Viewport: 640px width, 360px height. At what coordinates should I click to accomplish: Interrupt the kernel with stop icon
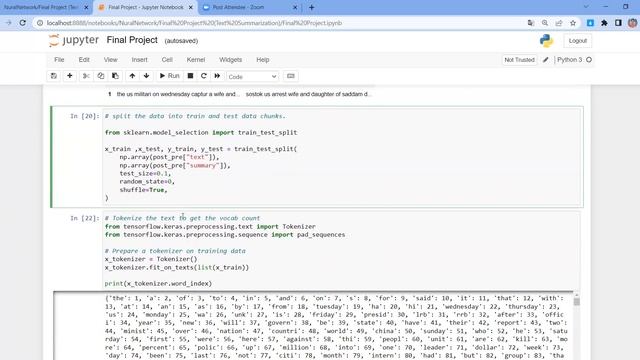[x=190, y=76]
